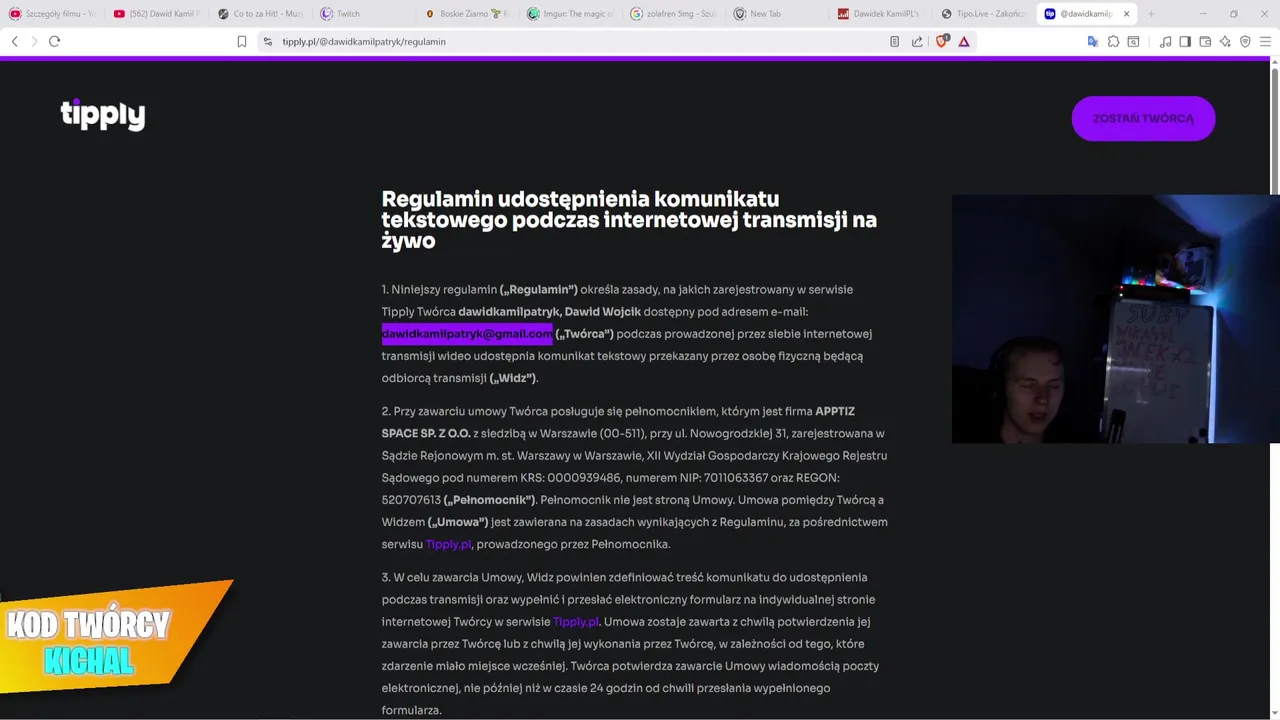Bookmark this page with the bookmark icon

coord(242,41)
